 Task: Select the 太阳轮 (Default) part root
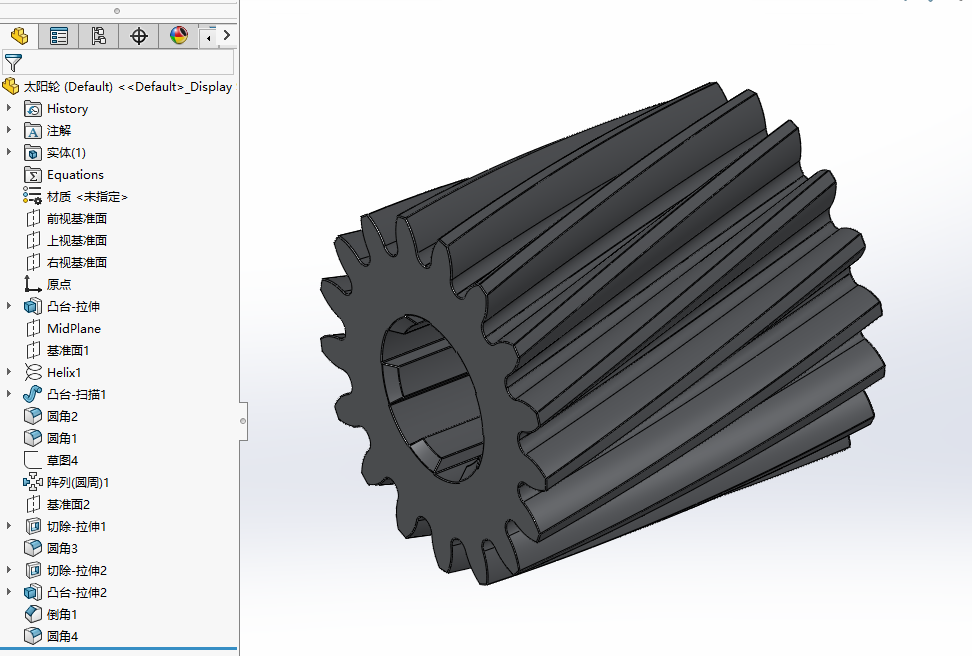pos(118,87)
